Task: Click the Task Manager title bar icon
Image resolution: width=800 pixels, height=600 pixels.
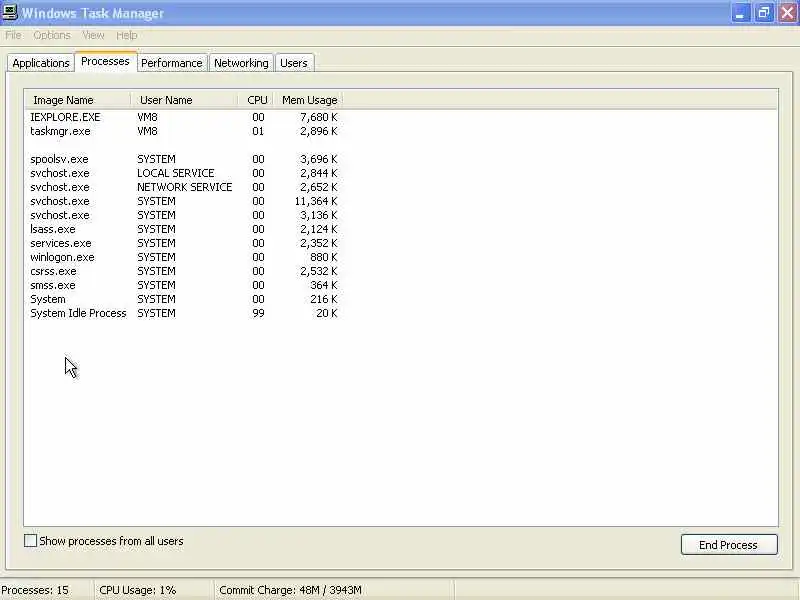Action: click(9, 12)
